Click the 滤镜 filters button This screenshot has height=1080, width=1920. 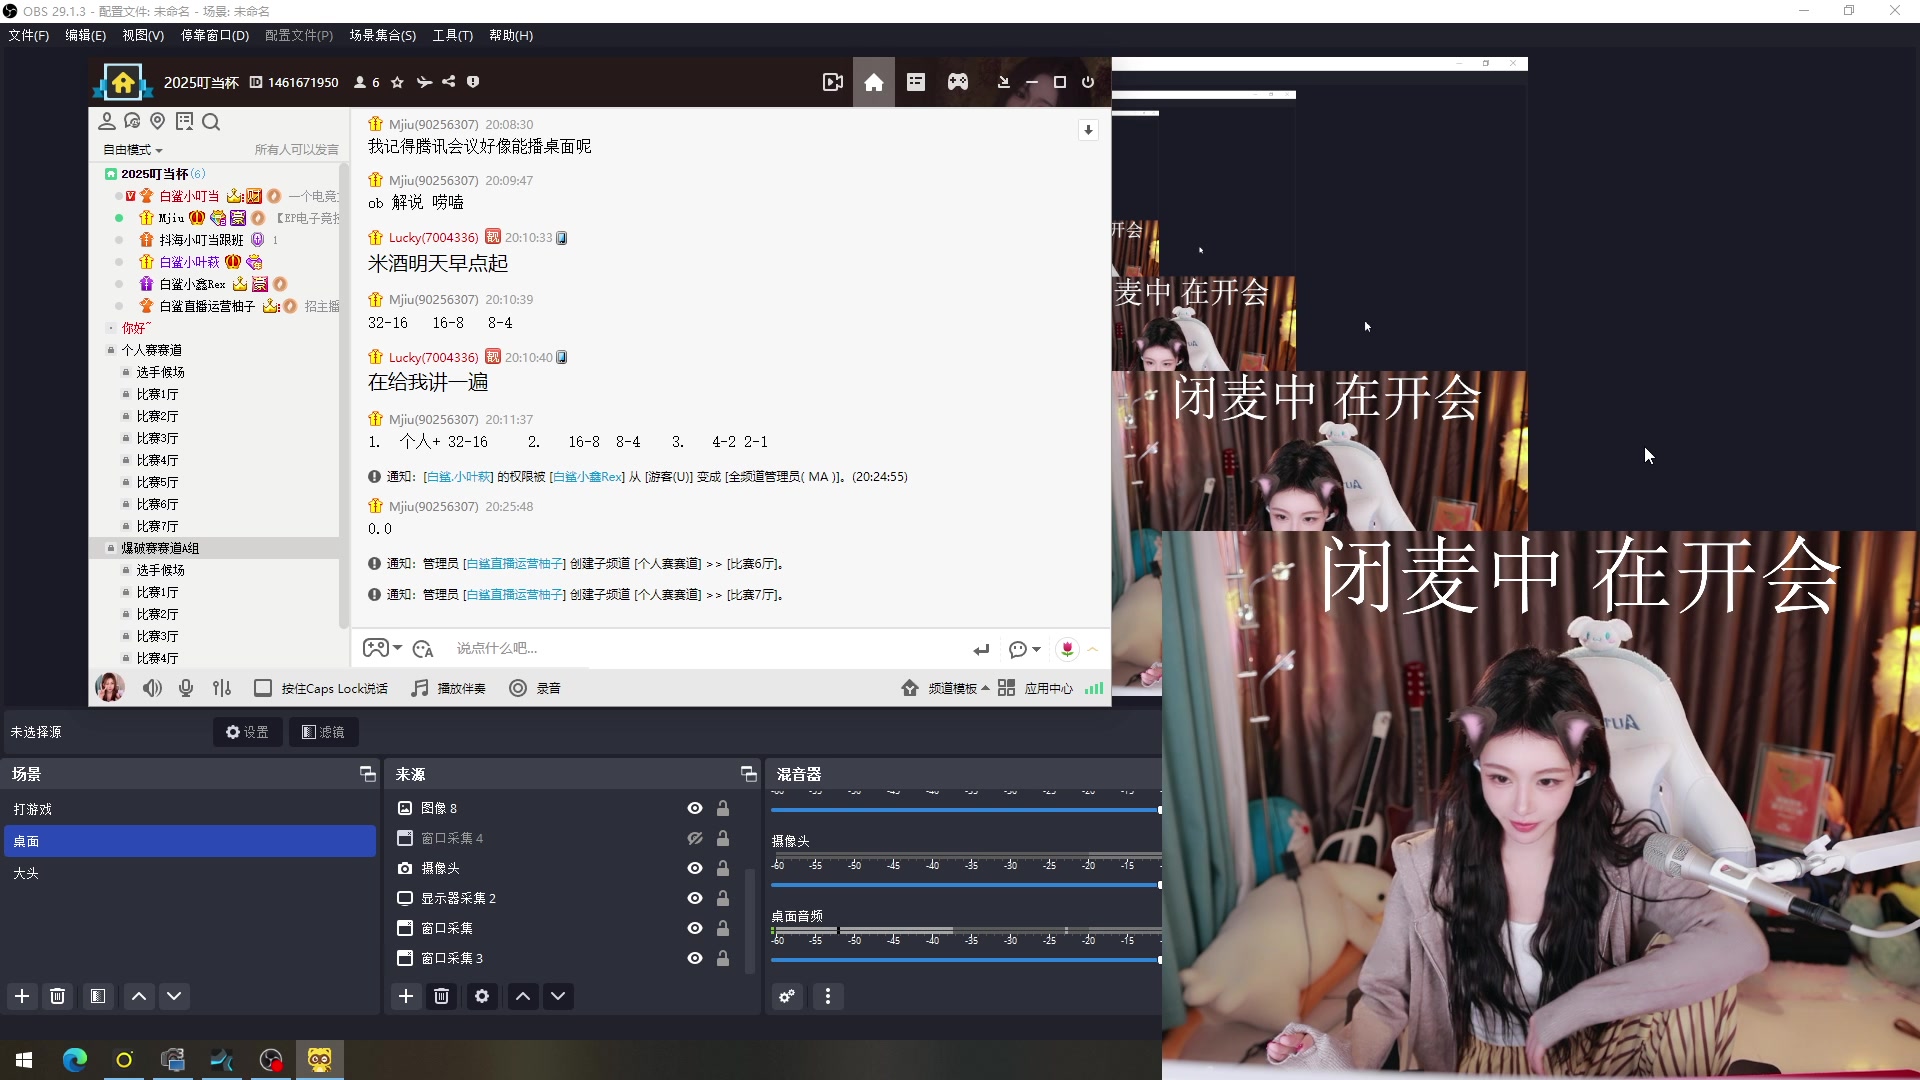pyautogui.click(x=323, y=732)
